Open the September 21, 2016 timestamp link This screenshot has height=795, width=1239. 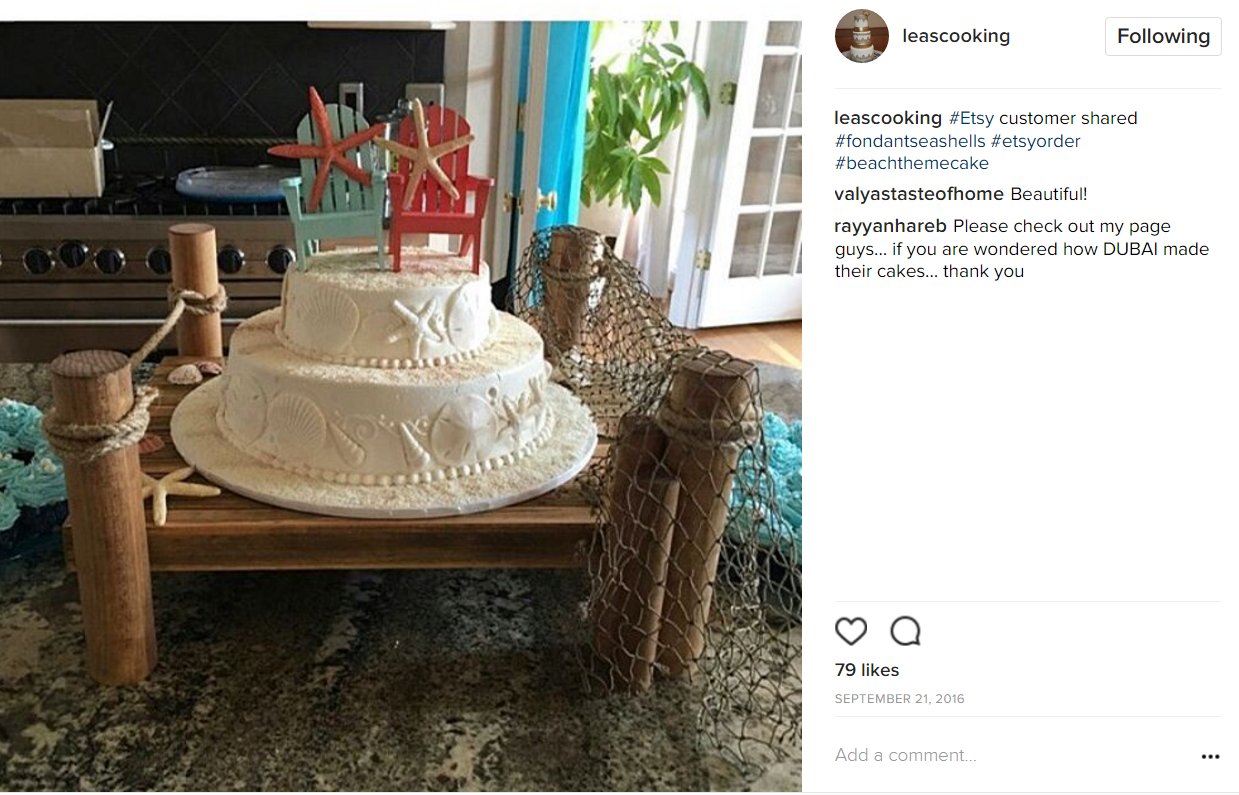pos(900,699)
